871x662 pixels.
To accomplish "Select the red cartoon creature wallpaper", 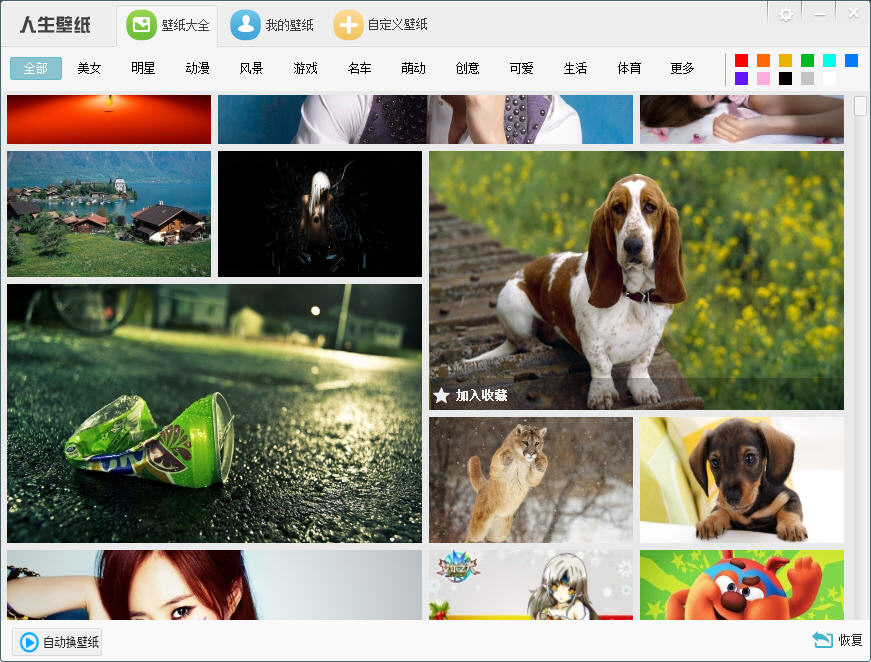I will pos(742,585).
